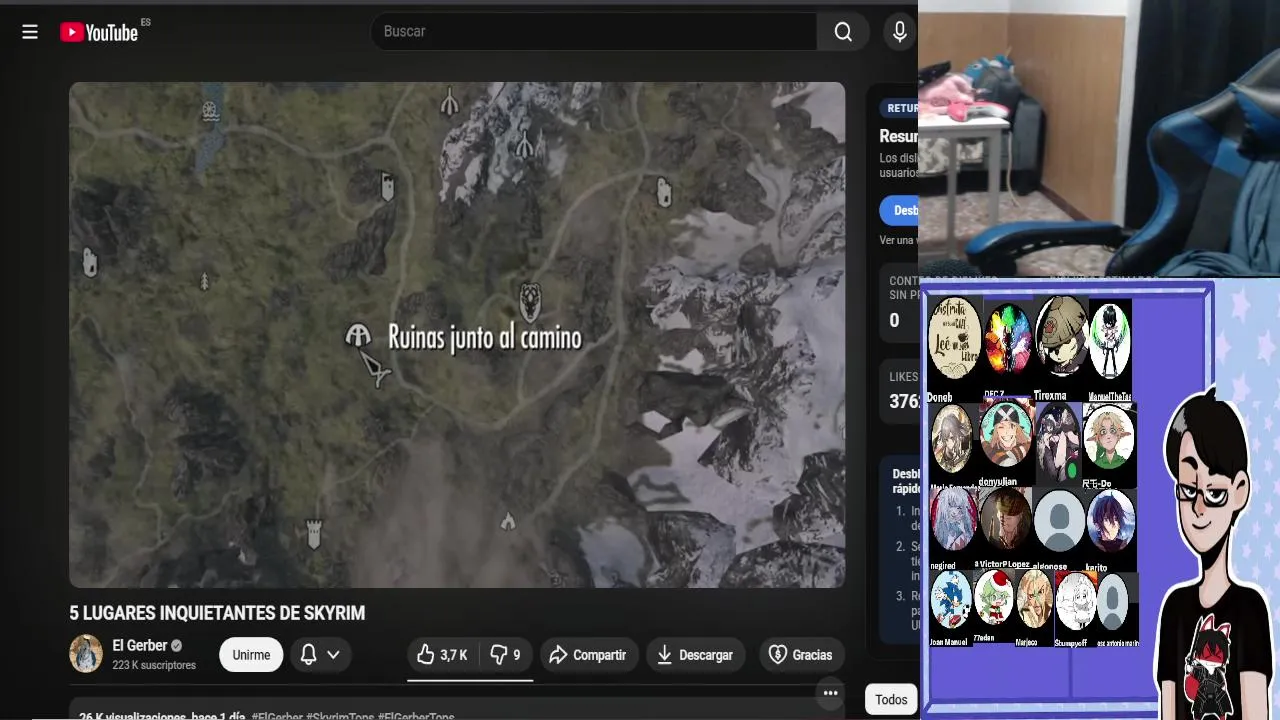Click the #ElGerber hashtag link
The width and height of the screenshot is (1280, 720).
pos(277,716)
